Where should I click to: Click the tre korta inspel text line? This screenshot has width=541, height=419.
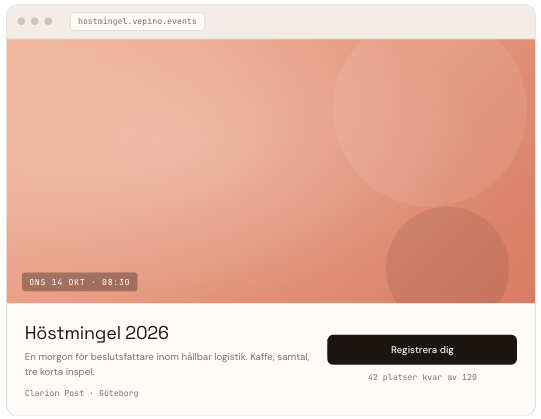[x=59, y=372]
